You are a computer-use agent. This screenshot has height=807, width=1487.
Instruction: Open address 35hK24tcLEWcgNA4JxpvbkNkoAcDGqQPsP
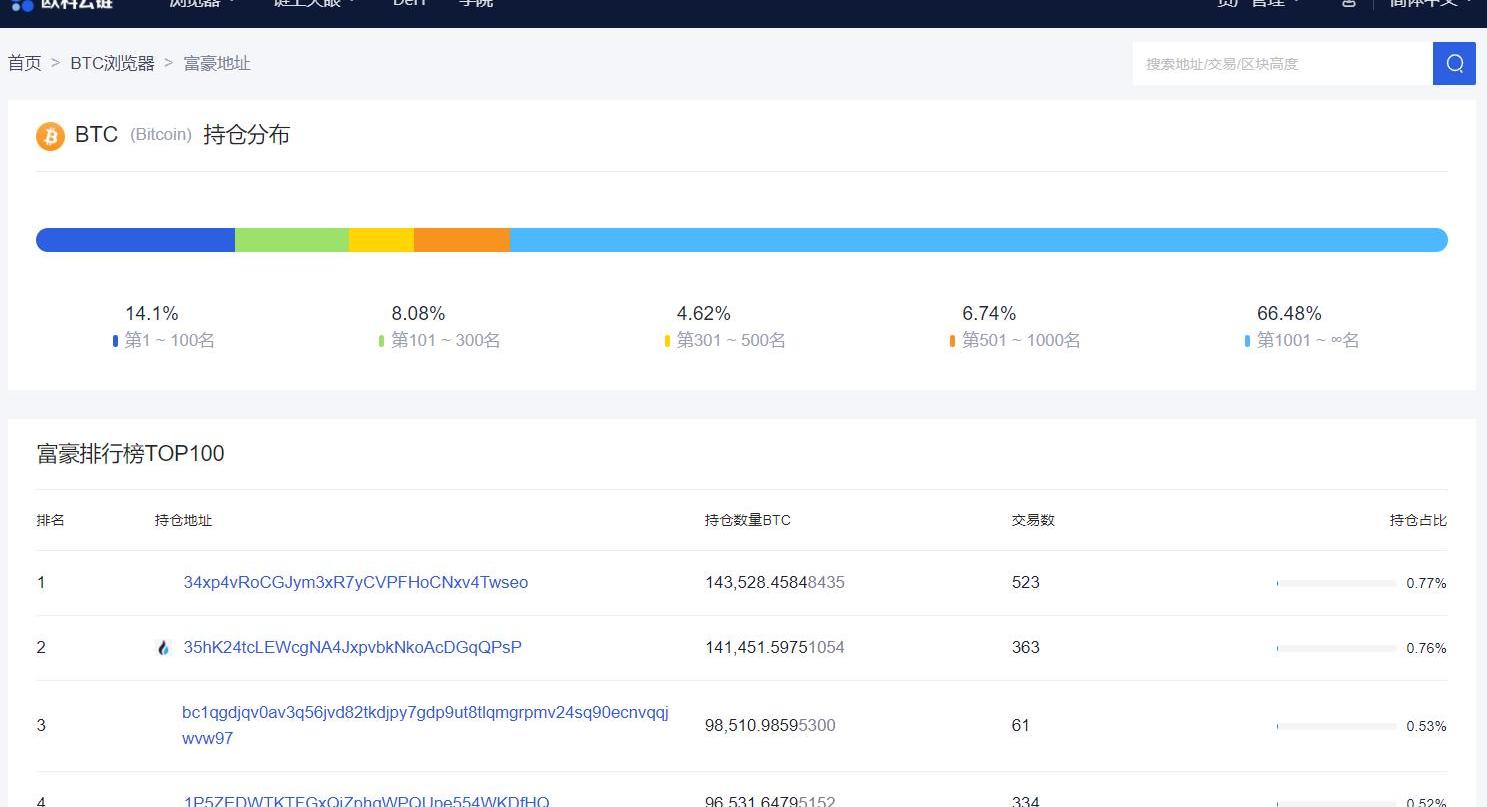click(x=352, y=648)
